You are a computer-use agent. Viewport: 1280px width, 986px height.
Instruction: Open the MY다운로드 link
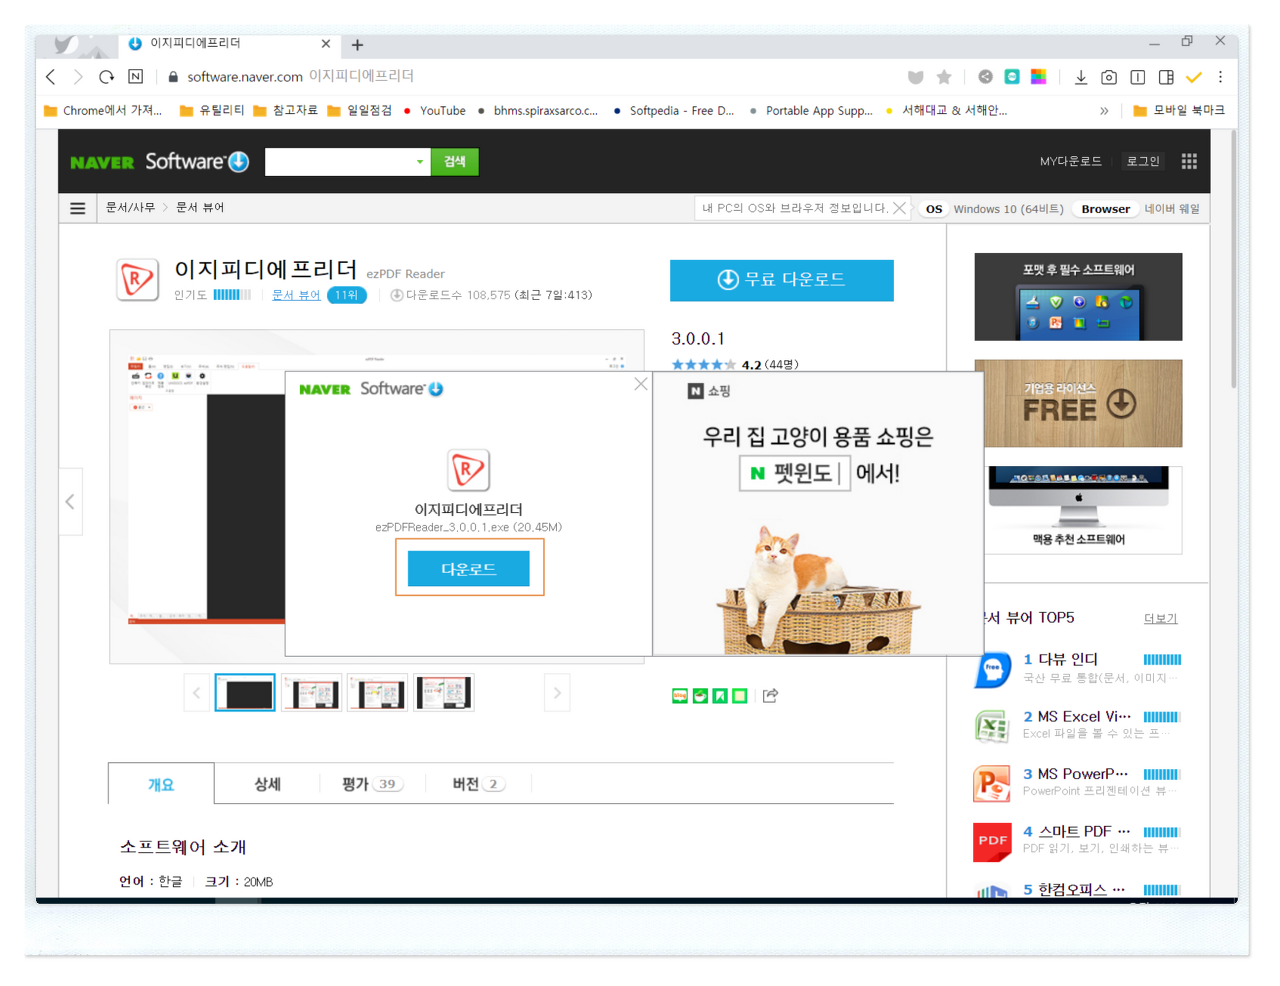[x=1070, y=161]
